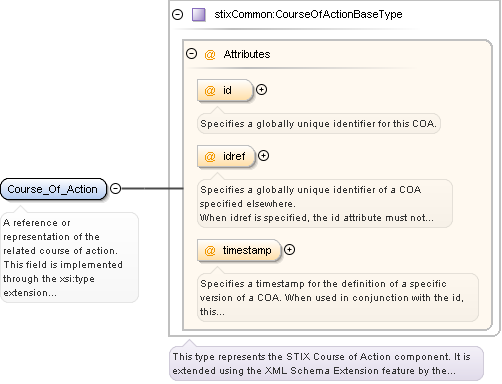The image size is (502, 384).
Task: Select the idref attribute box
Action: click(x=226, y=156)
